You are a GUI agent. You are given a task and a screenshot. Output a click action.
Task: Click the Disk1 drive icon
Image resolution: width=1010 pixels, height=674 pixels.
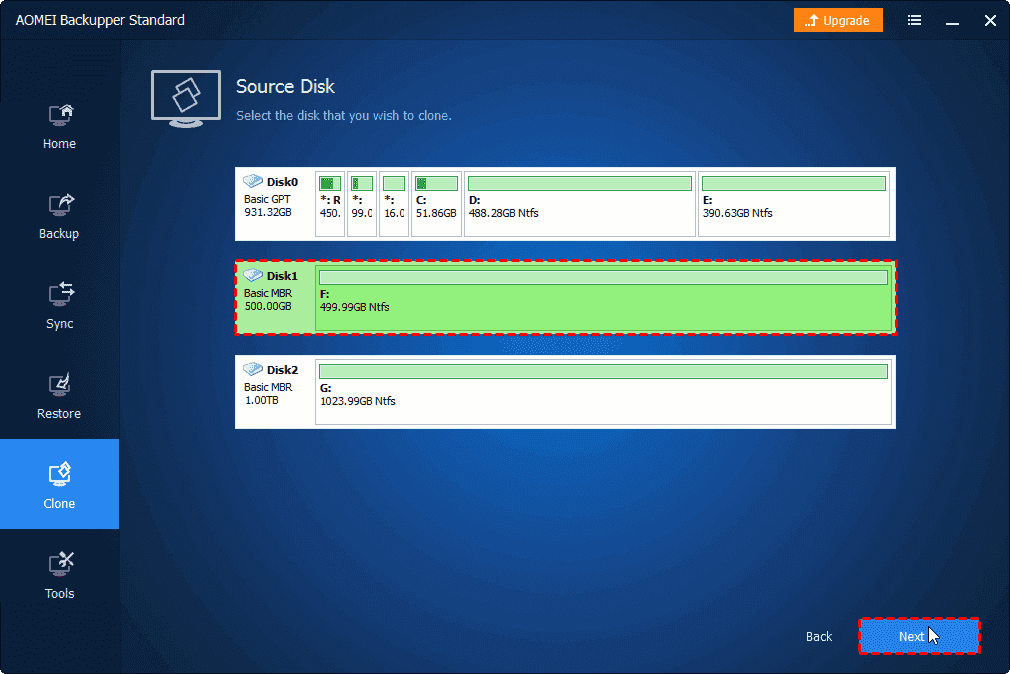pos(252,275)
